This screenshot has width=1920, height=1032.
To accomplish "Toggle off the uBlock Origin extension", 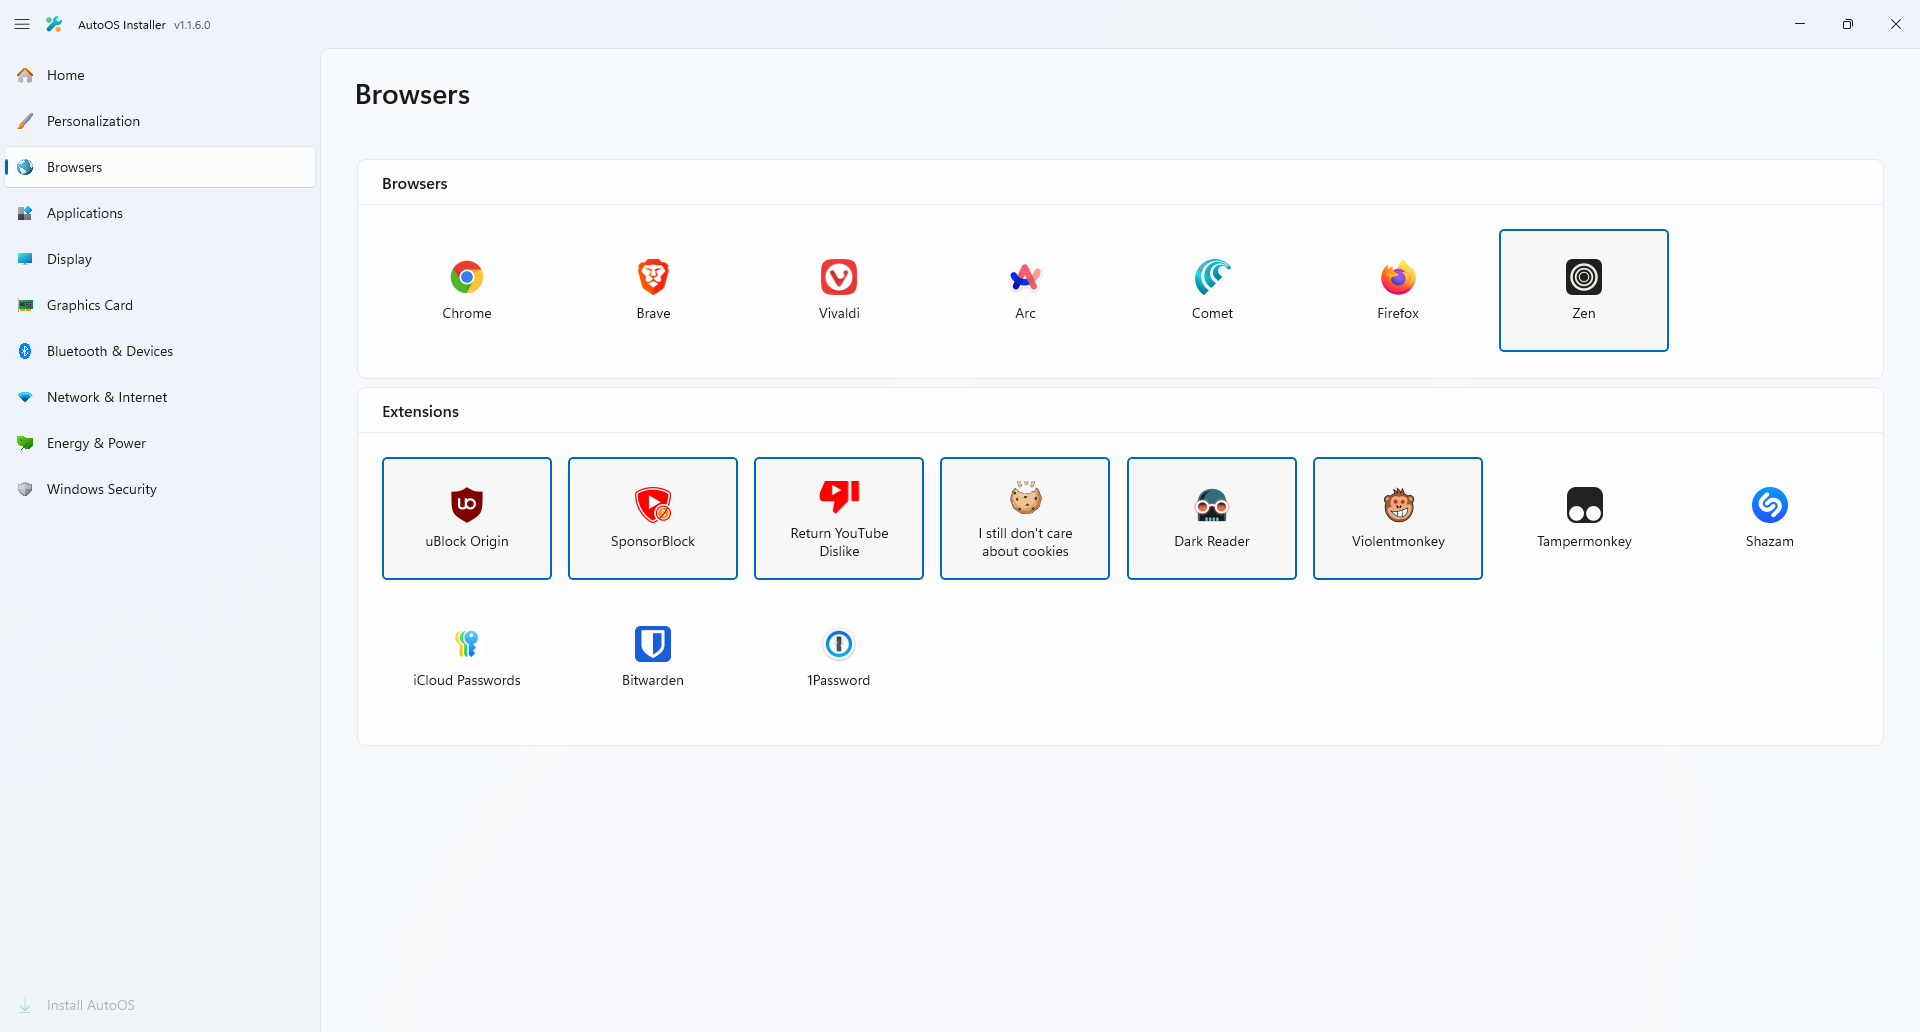I will pos(467,518).
